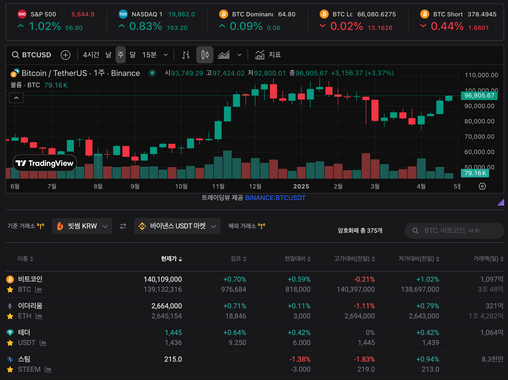Sort the list by 현재가 column
508x380 pixels.
coord(171,259)
